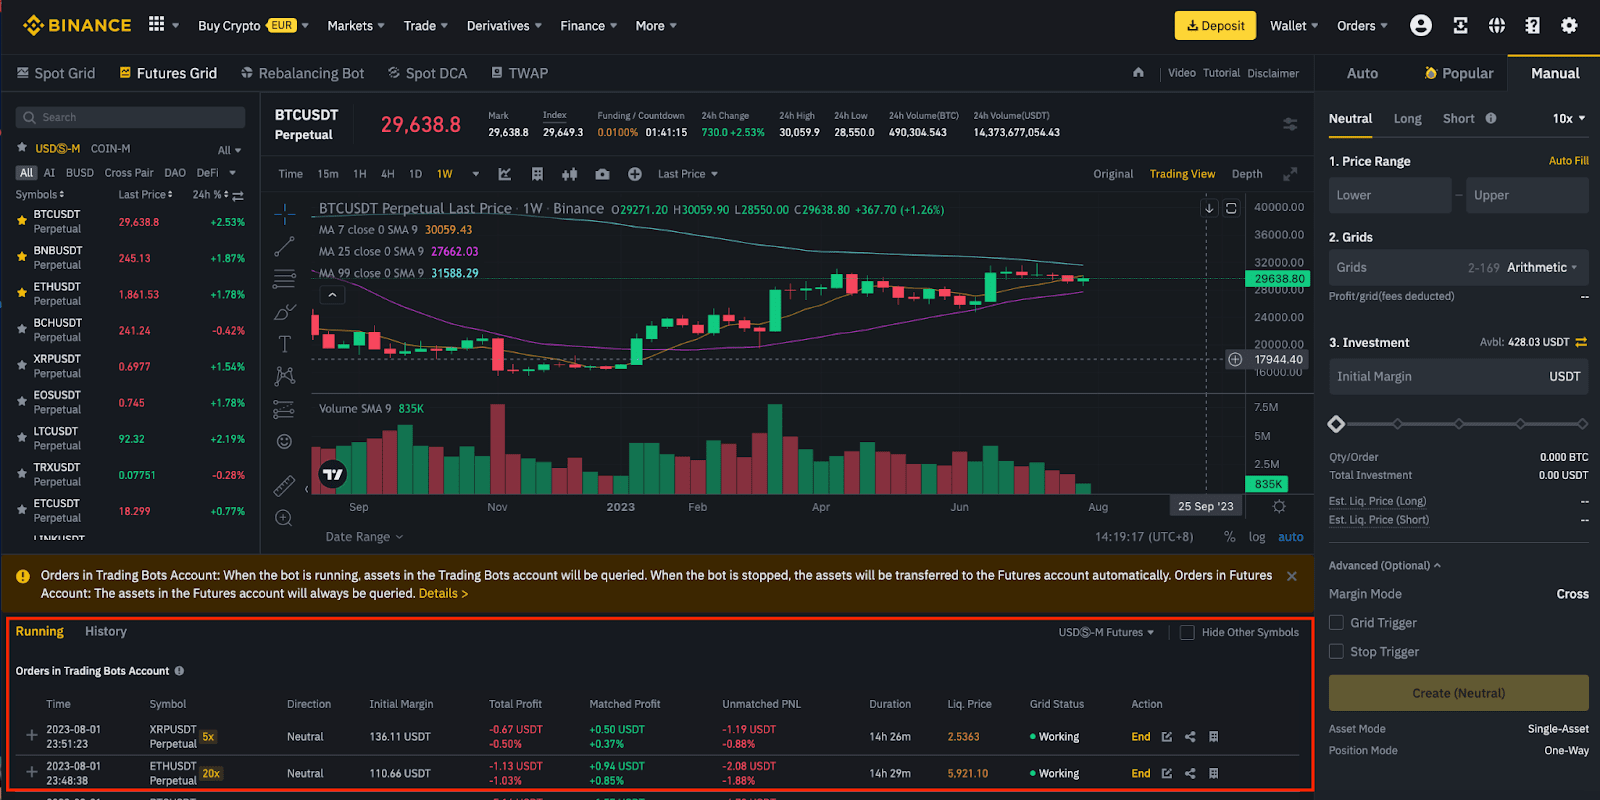Toggle favorite star for BTCUSDT Perpetual
Image resolution: width=1600 pixels, height=800 pixels.
click(x=22, y=221)
